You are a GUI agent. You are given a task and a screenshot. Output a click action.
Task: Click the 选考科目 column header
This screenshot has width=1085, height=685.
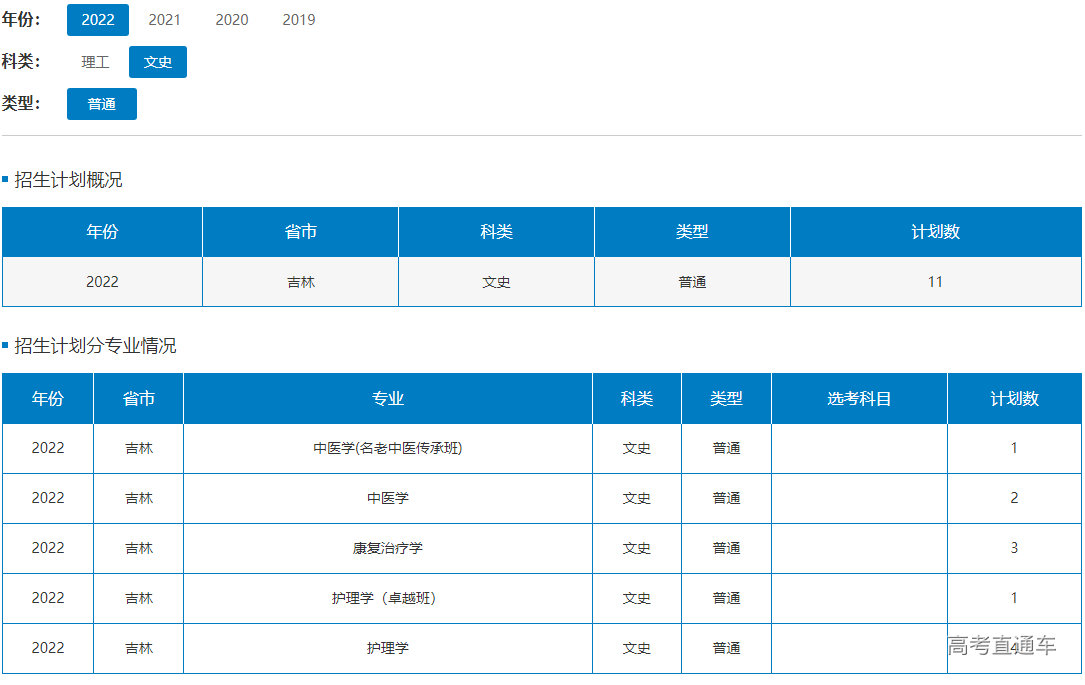coord(859,399)
